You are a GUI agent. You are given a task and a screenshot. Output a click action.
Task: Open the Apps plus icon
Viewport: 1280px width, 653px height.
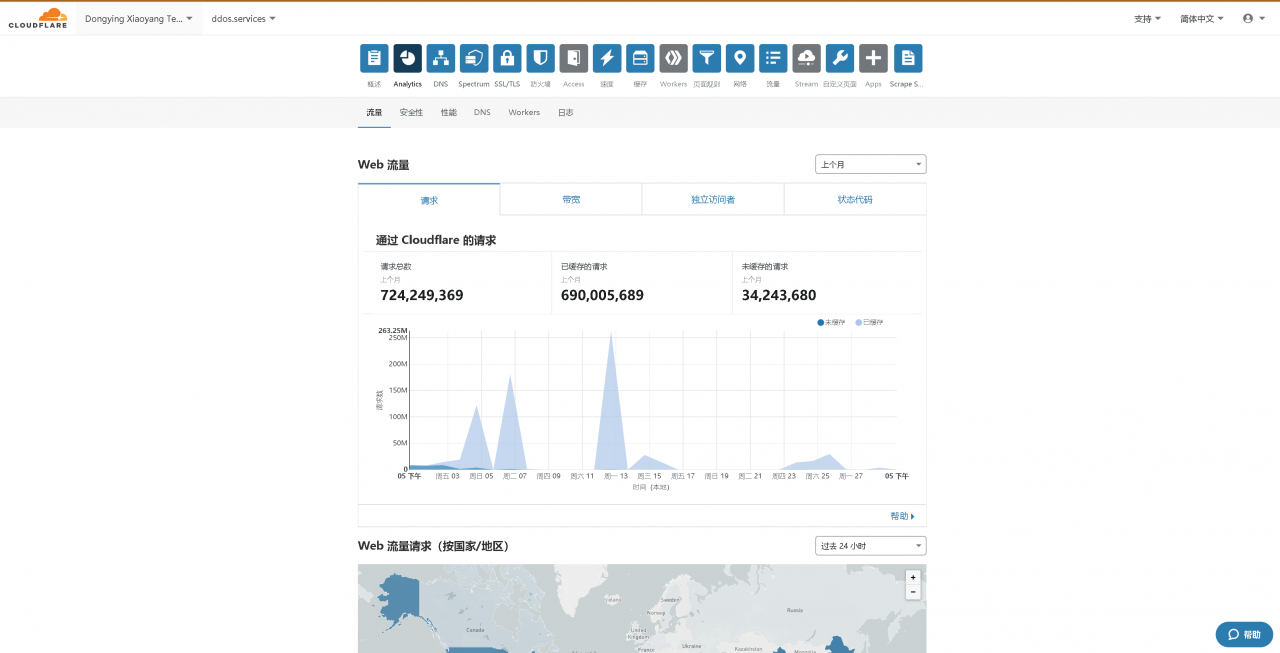tap(873, 58)
